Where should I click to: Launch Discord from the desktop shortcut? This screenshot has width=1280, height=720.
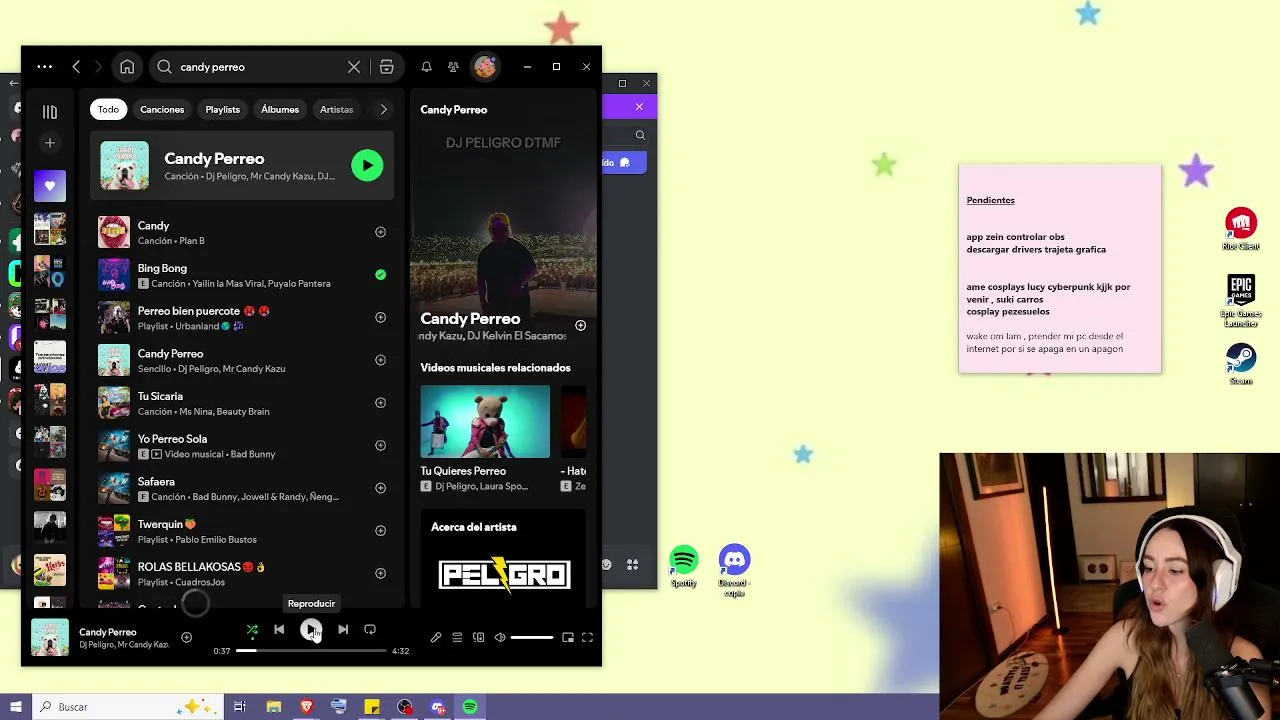pyautogui.click(x=734, y=570)
